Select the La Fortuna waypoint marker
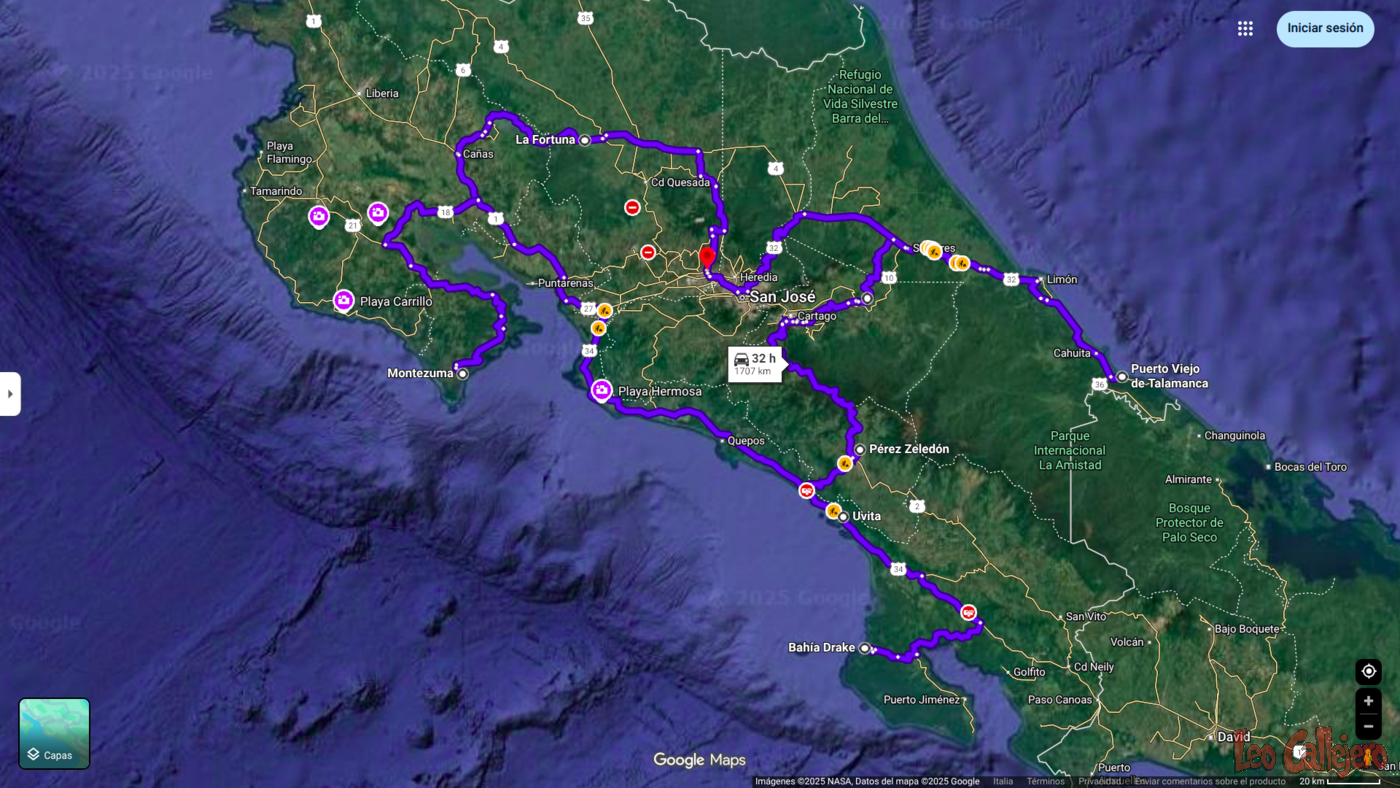Image resolution: width=1400 pixels, height=788 pixels. point(585,140)
